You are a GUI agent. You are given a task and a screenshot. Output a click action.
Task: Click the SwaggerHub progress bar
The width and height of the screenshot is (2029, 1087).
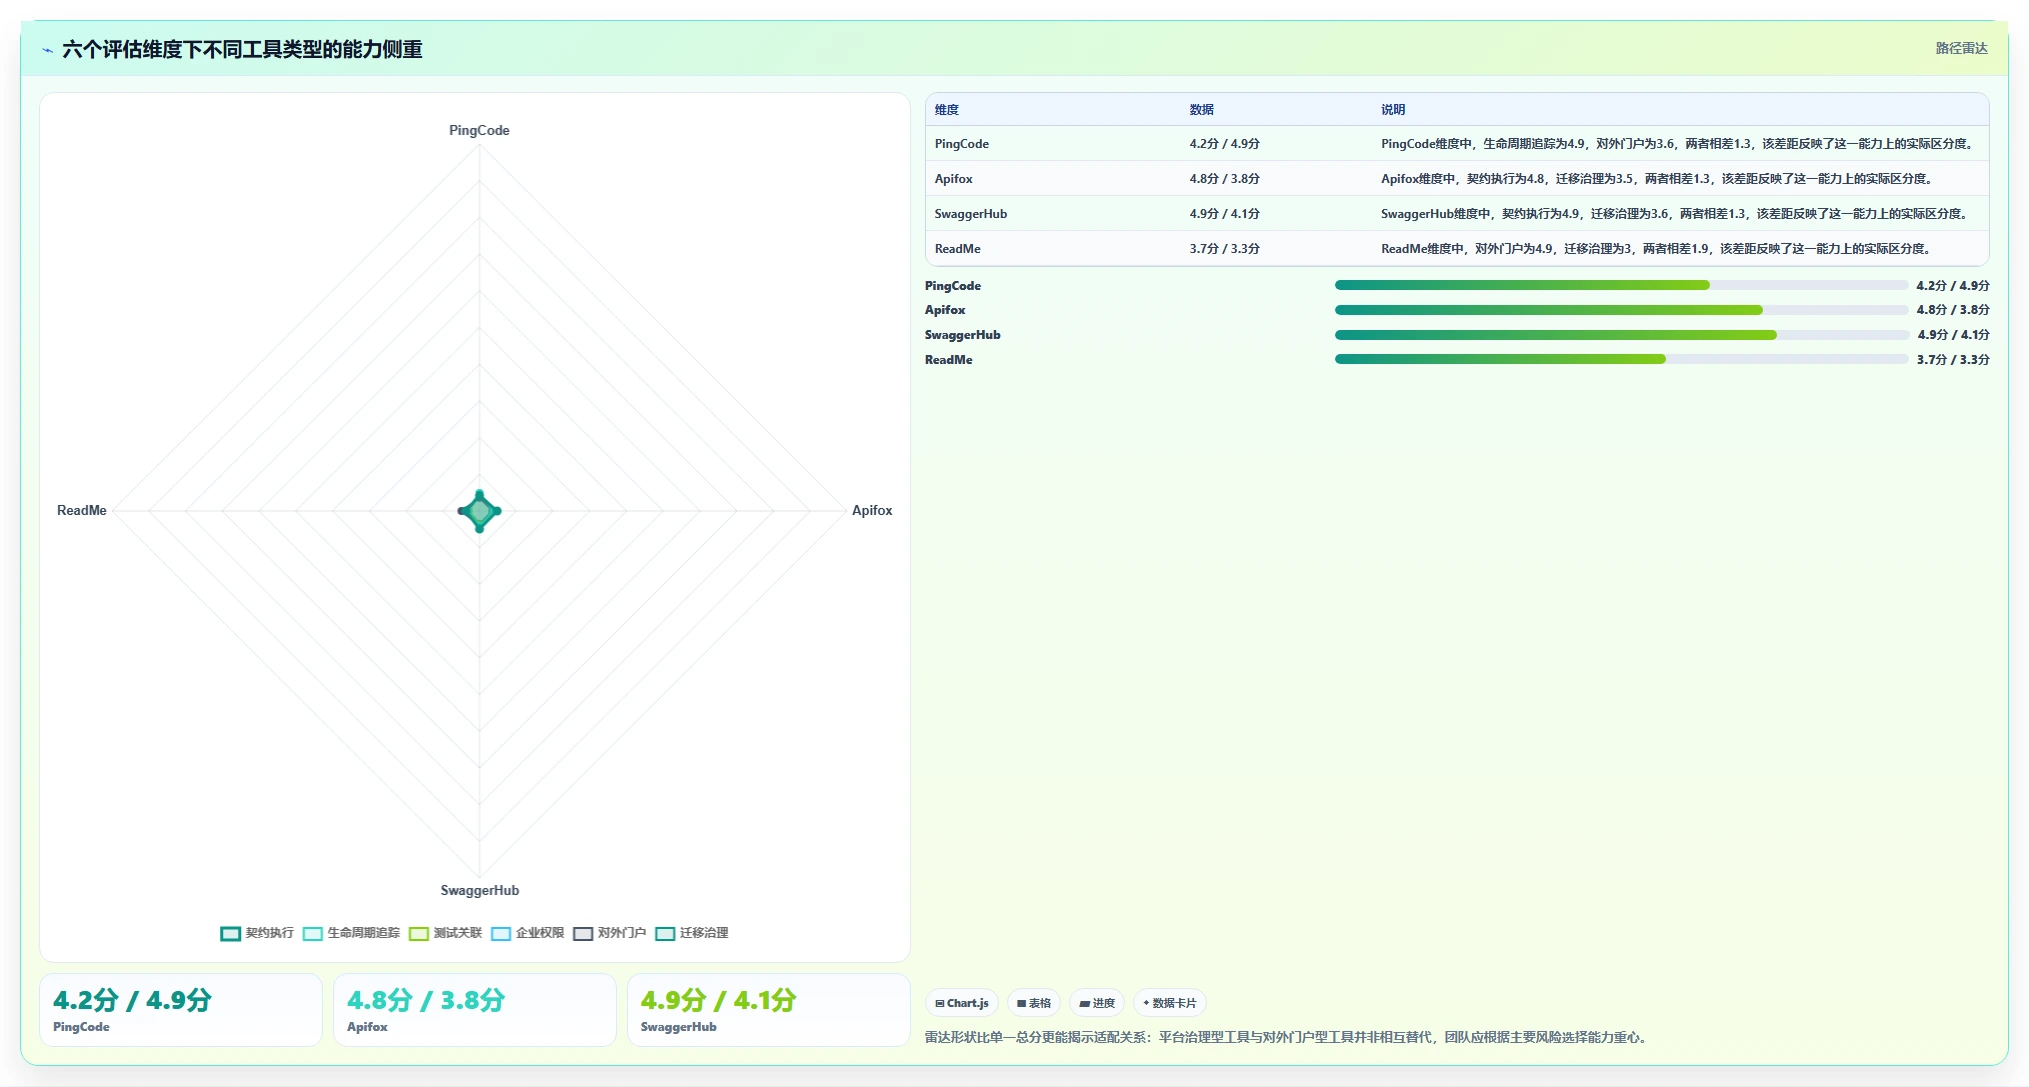tap(1621, 335)
